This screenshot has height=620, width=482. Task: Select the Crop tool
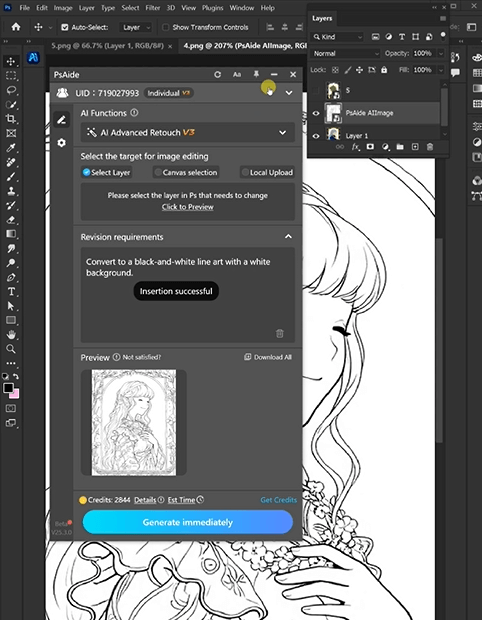click(11, 119)
